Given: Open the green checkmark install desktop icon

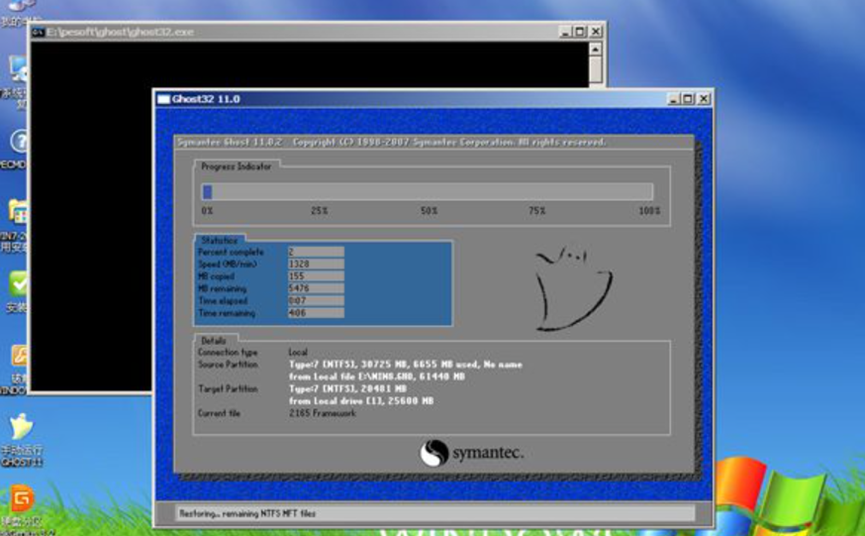Looking at the screenshot, I should coord(19,284).
